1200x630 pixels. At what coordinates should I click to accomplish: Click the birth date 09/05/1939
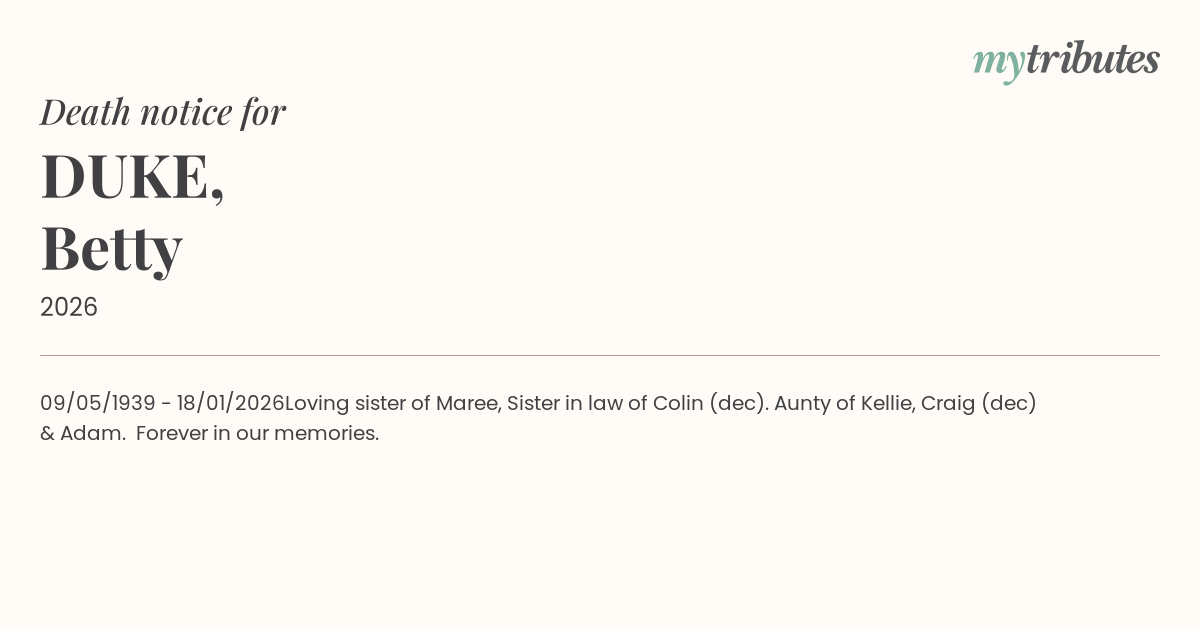click(98, 404)
